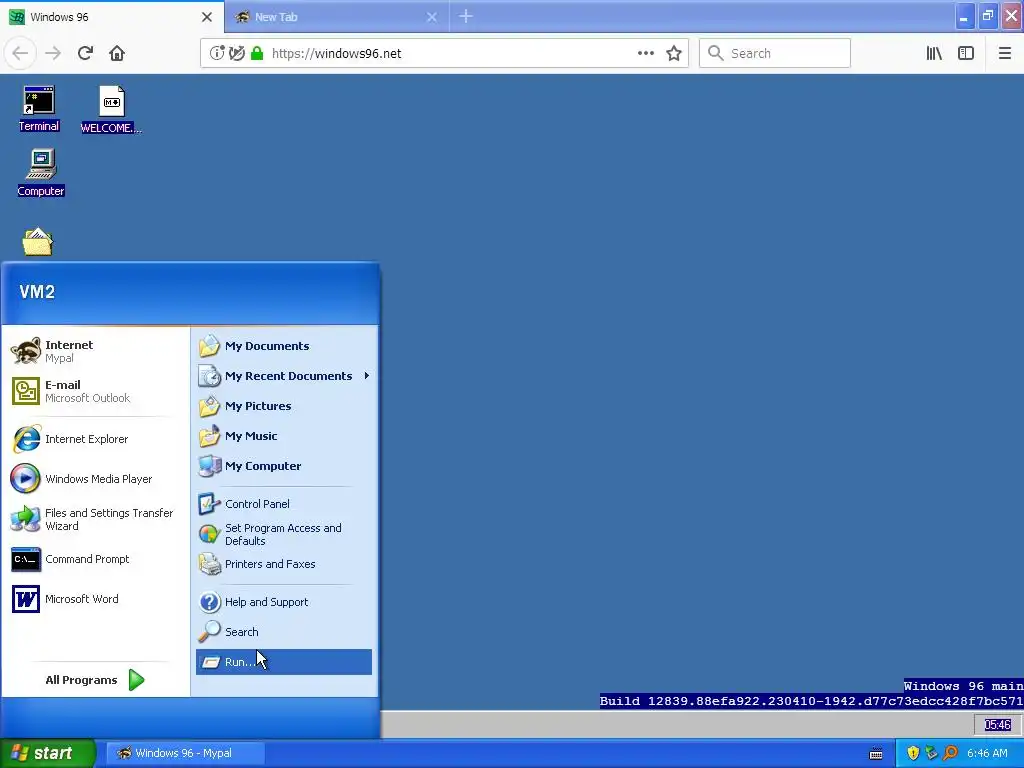The width and height of the screenshot is (1024, 768).
Task: Expand All Programs list
Action: point(95,680)
